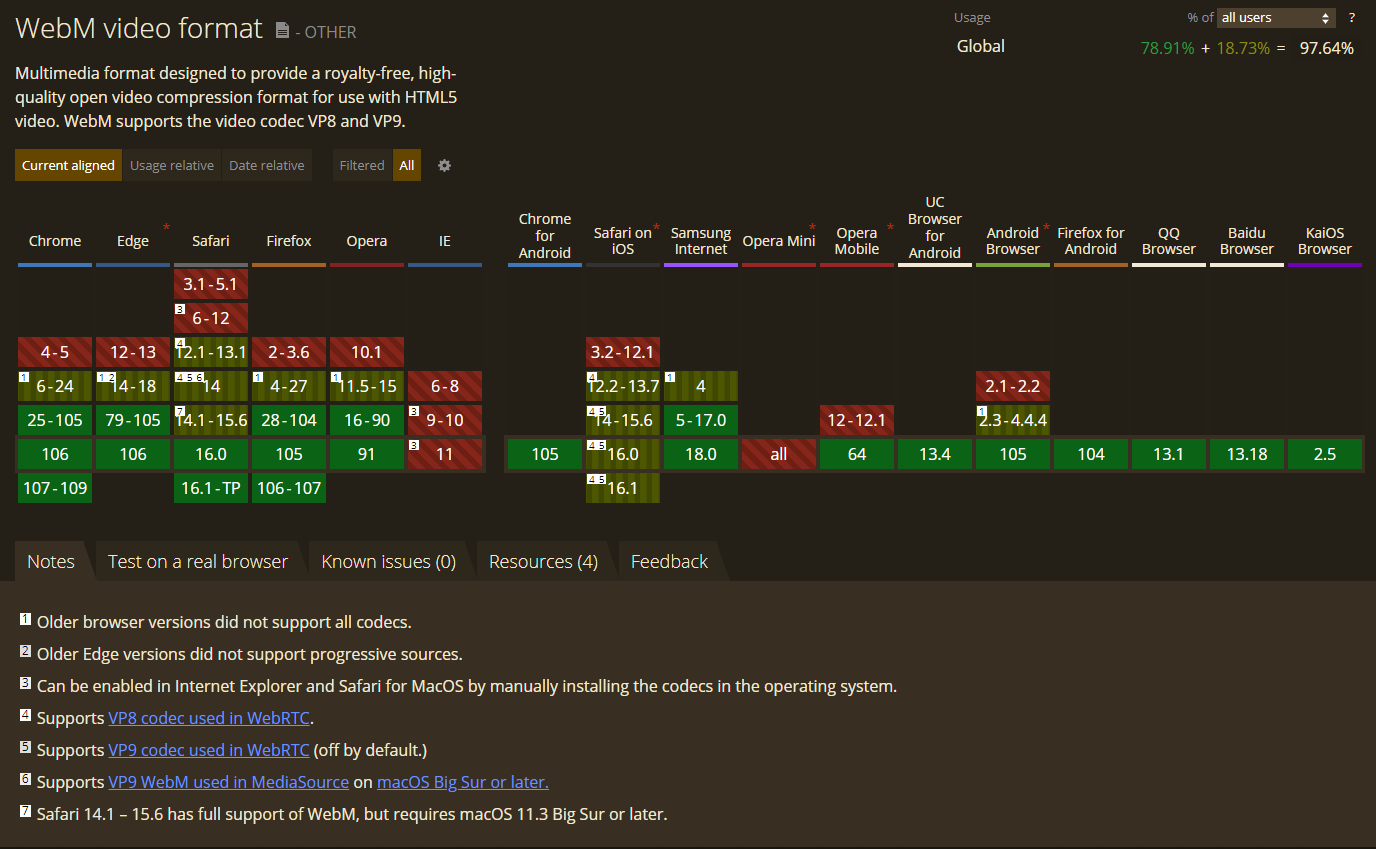The height and width of the screenshot is (849, 1376).
Task: Click the Global usage label
Action: tap(980, 46)
